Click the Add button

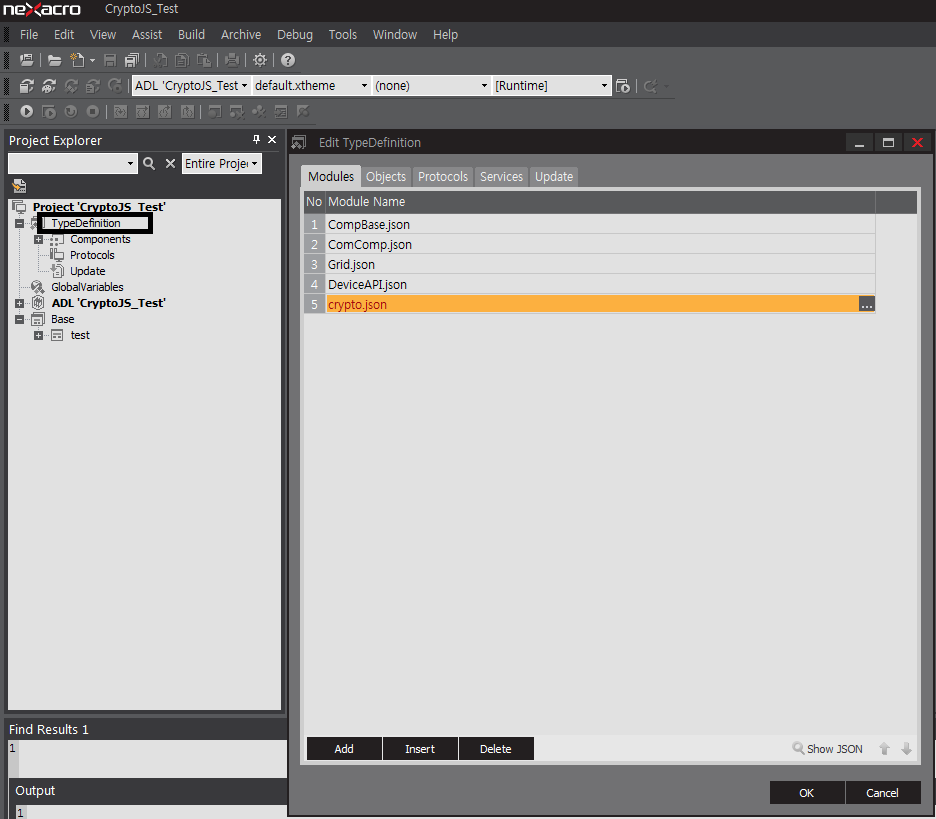point(344,749)
